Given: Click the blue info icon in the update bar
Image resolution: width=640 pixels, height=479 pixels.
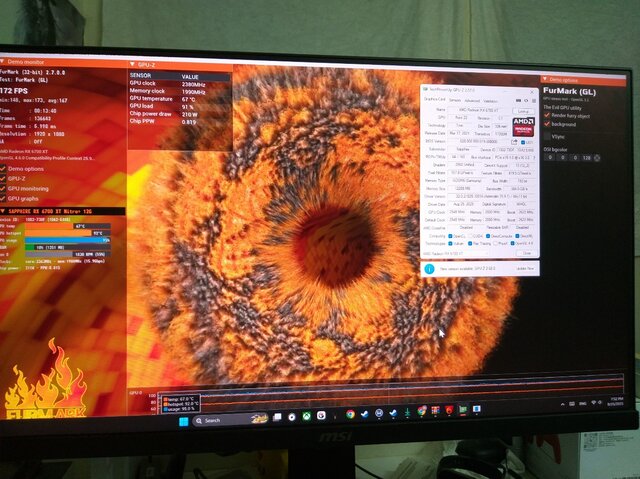Looking at the screenshot, I should (x=429, y=269).
